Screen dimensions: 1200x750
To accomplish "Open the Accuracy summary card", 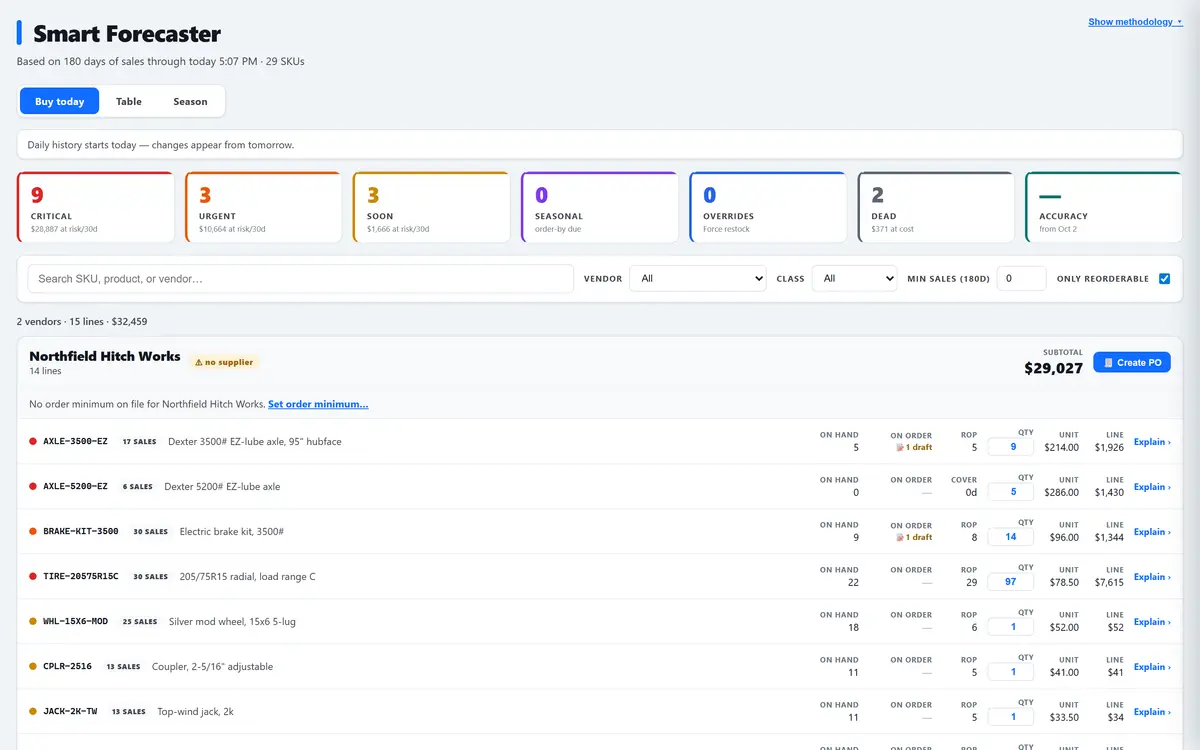I will pos(1104,207).
